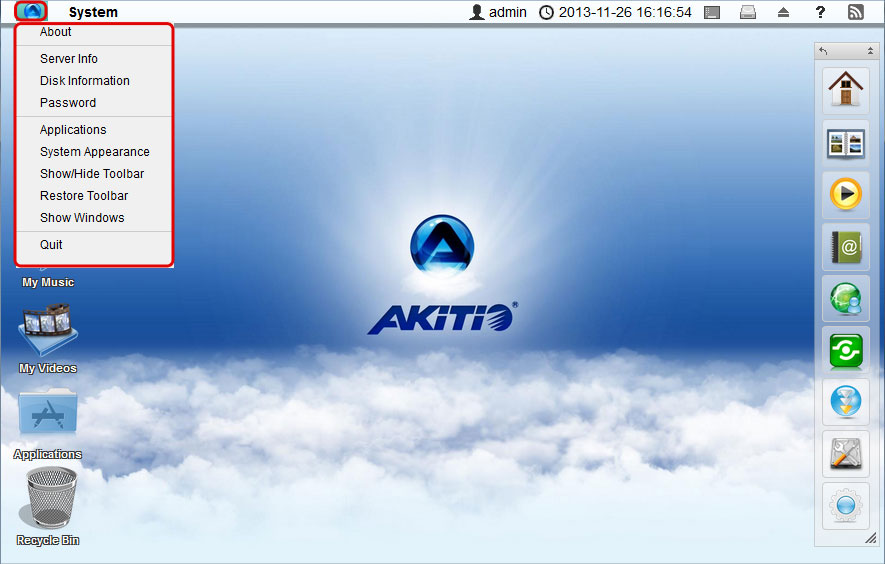Select Show Windows menu item

pyautogui.click(x=82, y=218)
